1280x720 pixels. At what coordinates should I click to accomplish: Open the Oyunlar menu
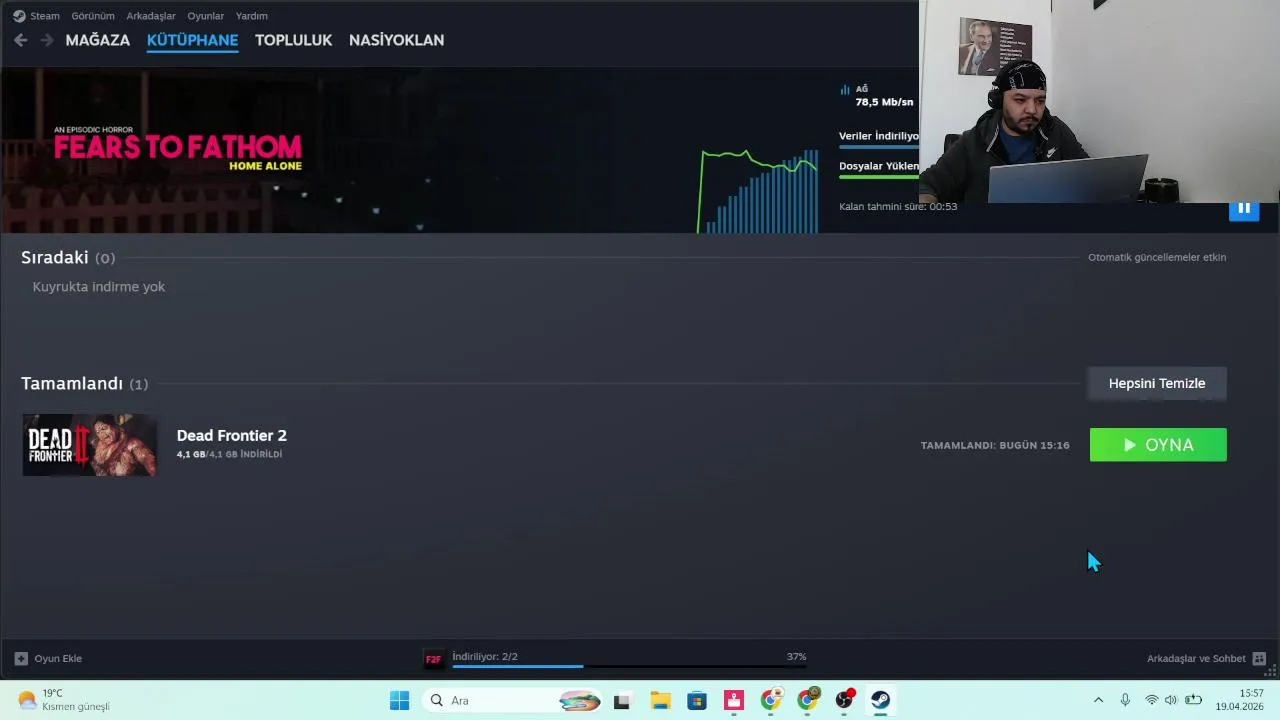tap(206, 16)
